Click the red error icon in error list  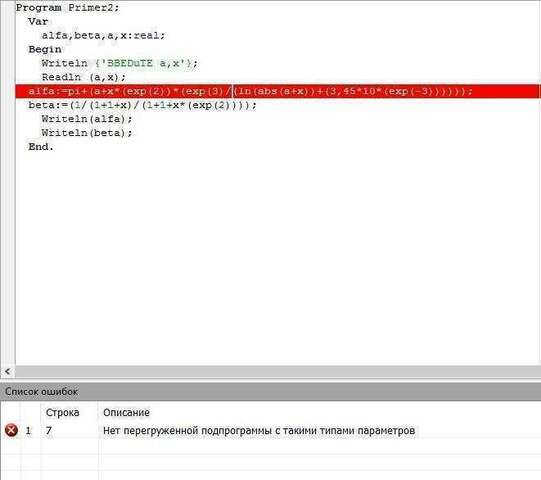coord(11,430)
